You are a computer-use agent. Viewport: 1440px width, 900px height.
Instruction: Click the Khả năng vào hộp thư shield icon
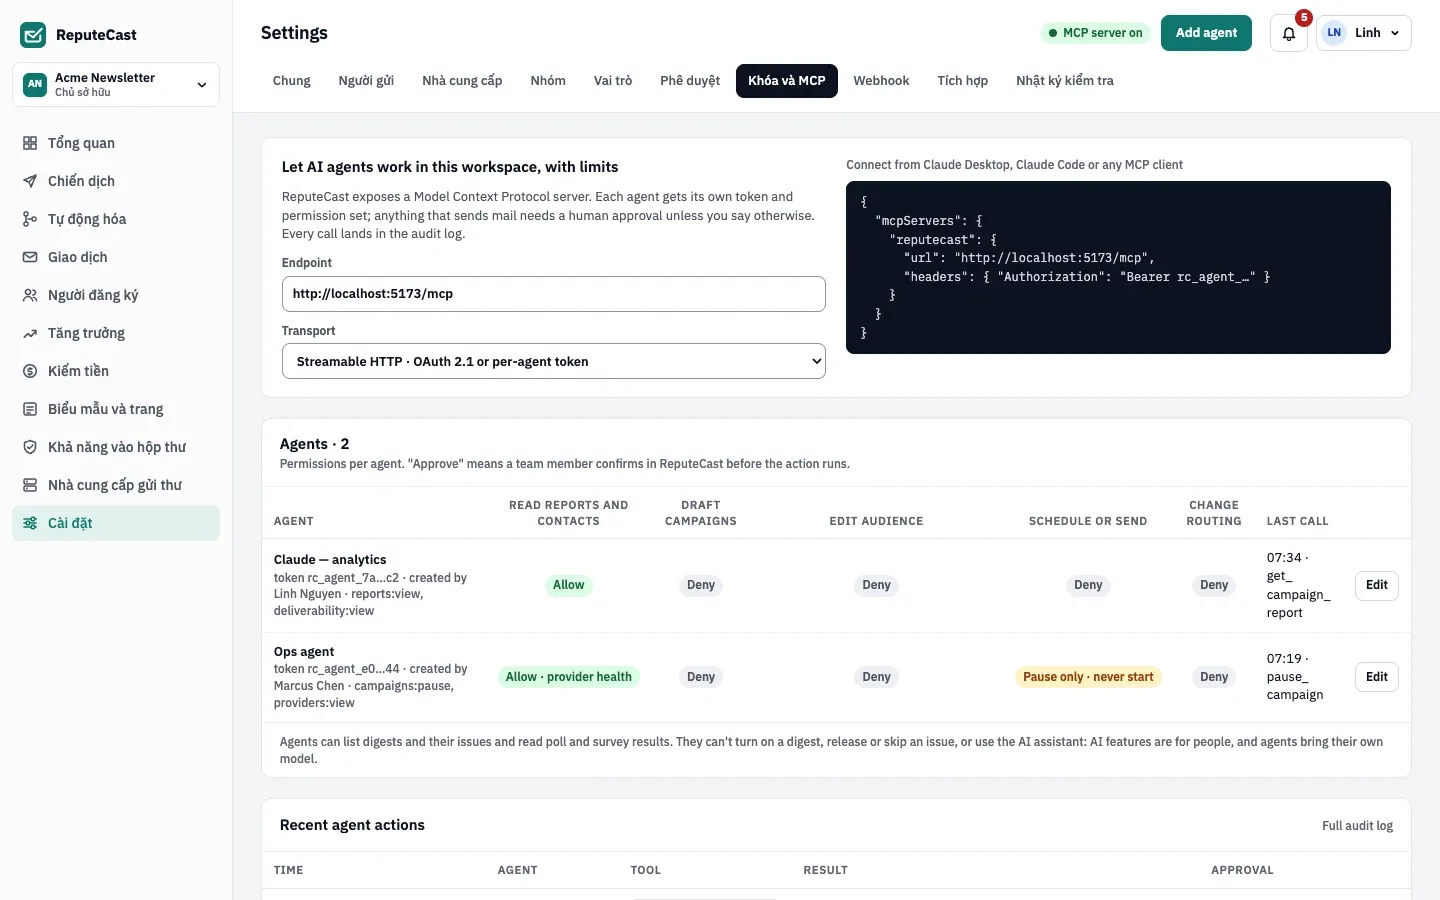pyautogui.click(x=30, y=447)
